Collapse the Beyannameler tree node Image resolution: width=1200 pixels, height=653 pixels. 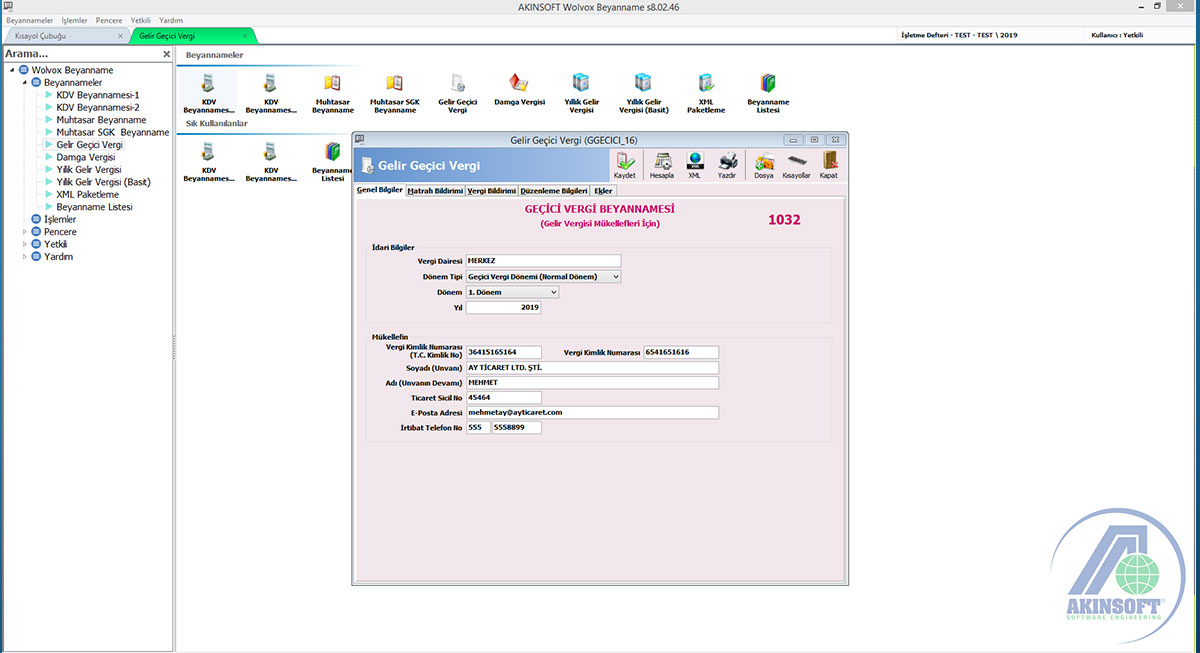[x=24, y=83]
